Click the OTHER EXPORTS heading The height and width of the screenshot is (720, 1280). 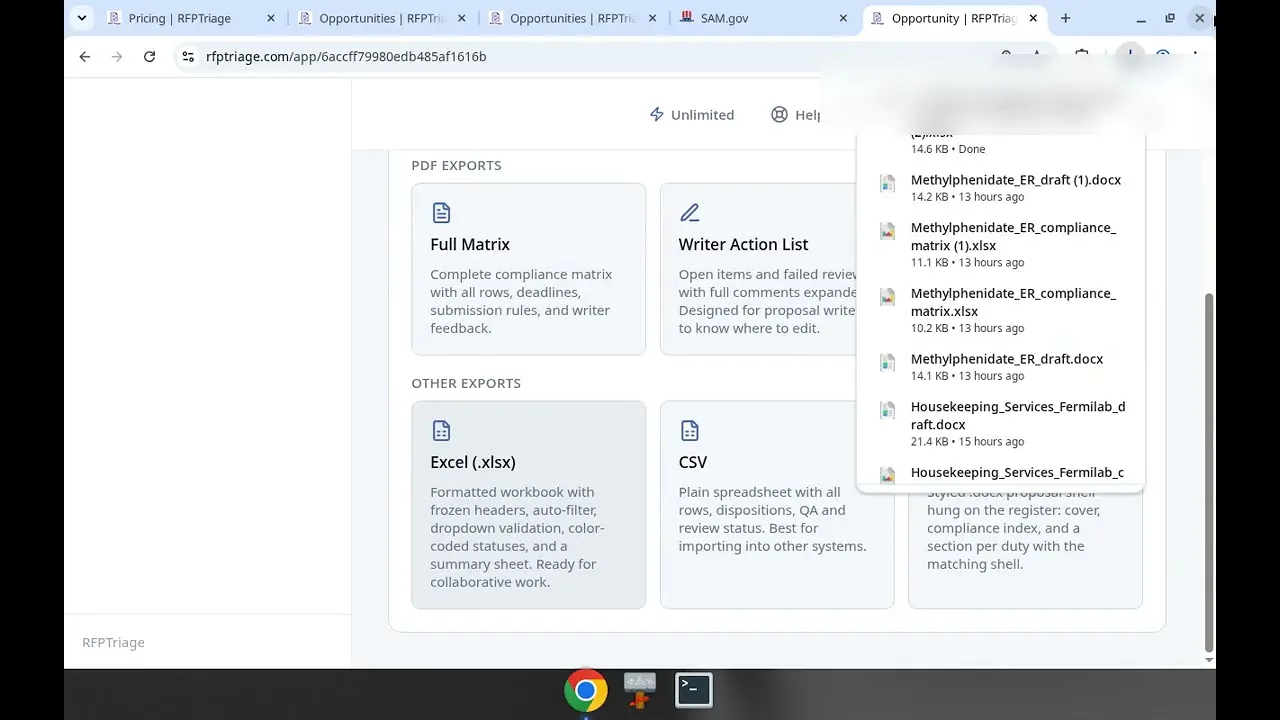[x=466, y=383]
